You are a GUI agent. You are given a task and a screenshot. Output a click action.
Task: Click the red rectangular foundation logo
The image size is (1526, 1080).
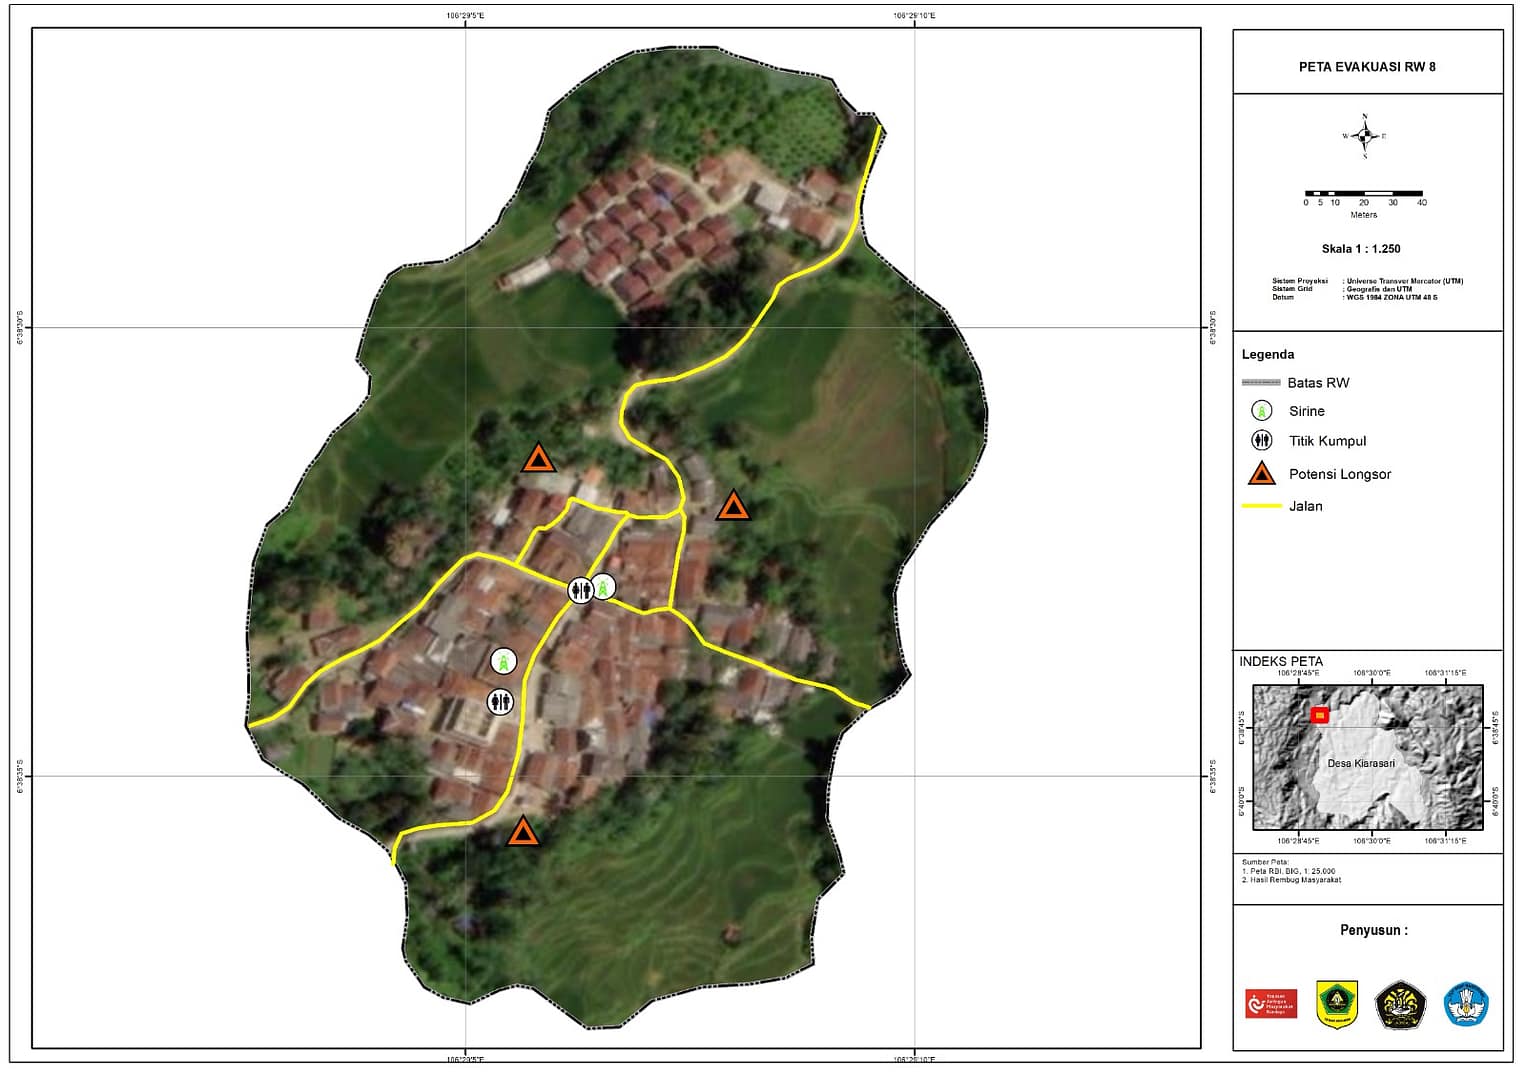tap(1271, 1003)
